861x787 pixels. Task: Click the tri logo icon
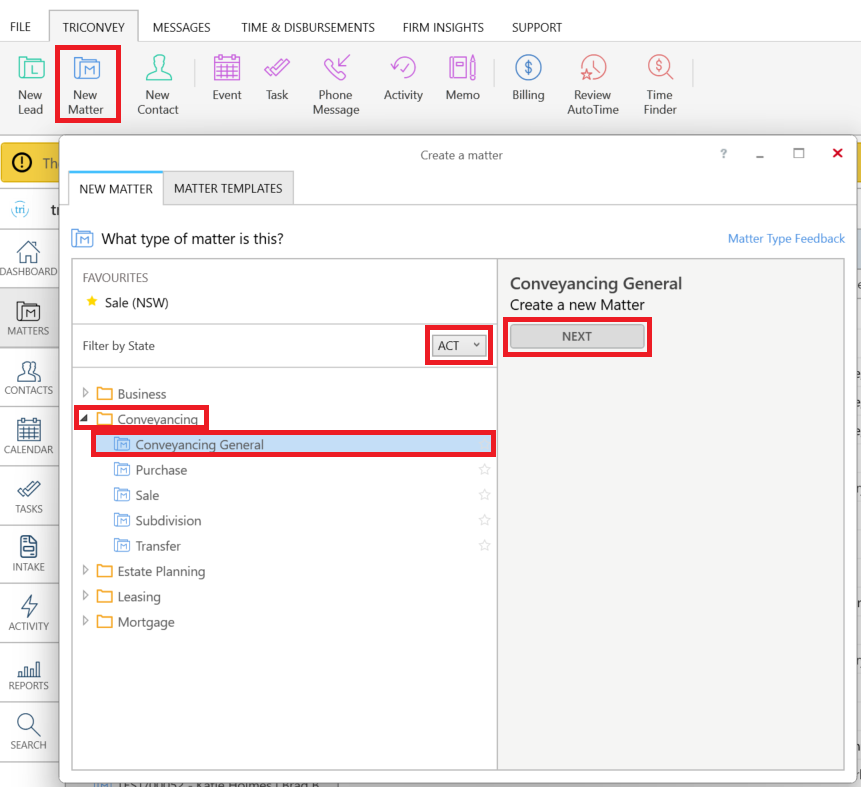[20, 209]
